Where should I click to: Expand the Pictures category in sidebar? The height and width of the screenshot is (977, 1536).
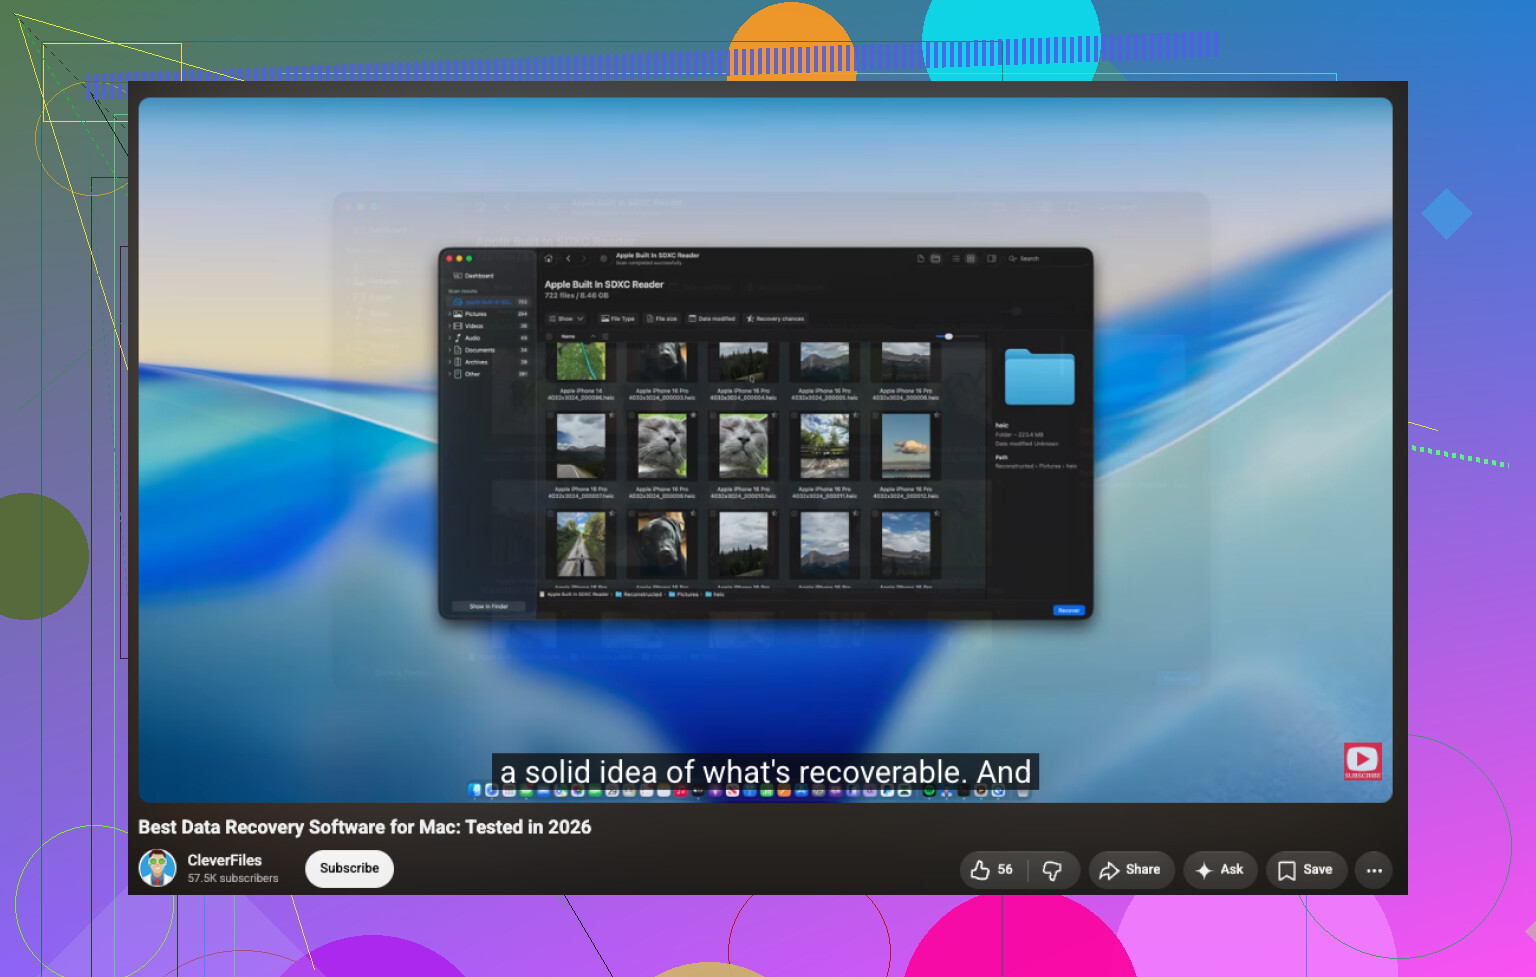[449, 314]
